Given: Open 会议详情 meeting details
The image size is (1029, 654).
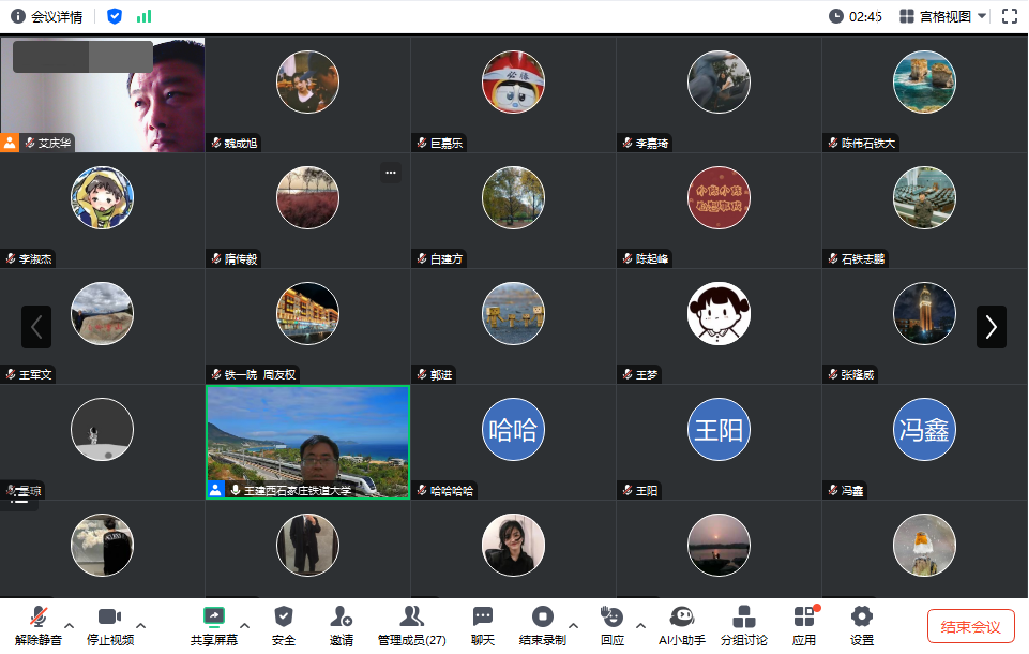Looking at the screenshot, I should coord(47,16).
